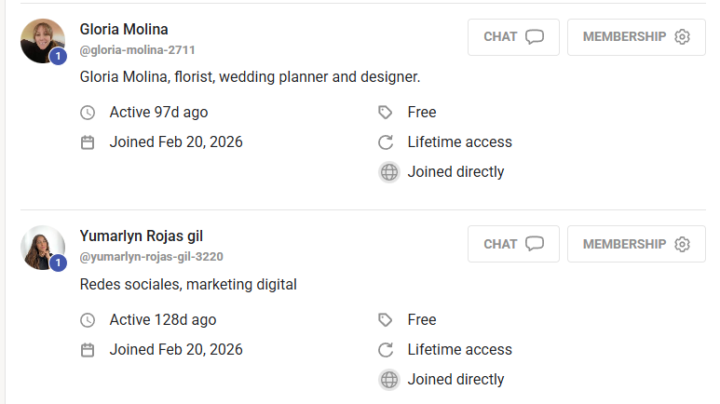The width and height of the screenshot is (720, 404).
Task: Click the clock icon beside Active 97d ago
Action: [x=87, y=112]
